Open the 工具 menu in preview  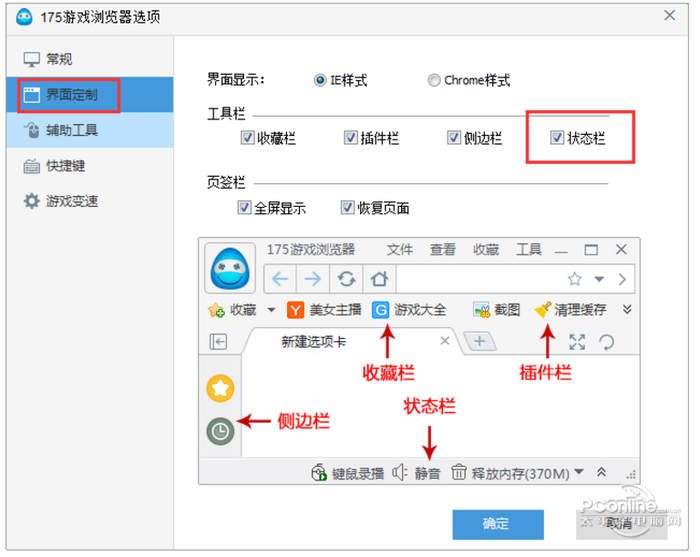tap(529, 249)
